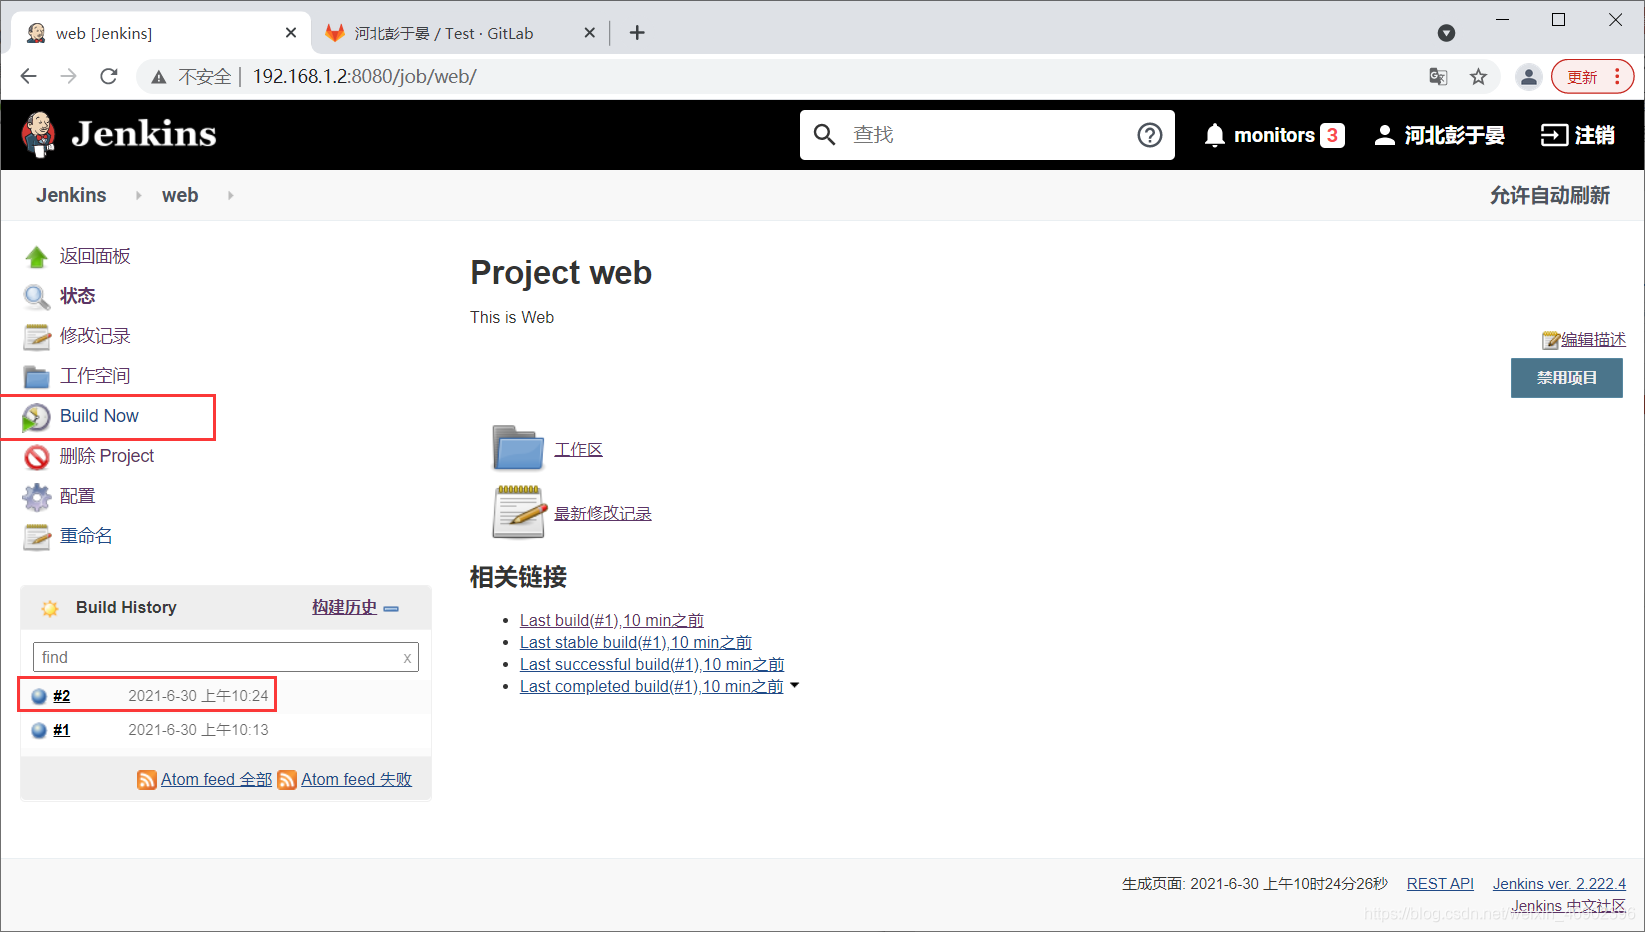
Task: Open the Last build(#1) link
Action: click(612, 621)
